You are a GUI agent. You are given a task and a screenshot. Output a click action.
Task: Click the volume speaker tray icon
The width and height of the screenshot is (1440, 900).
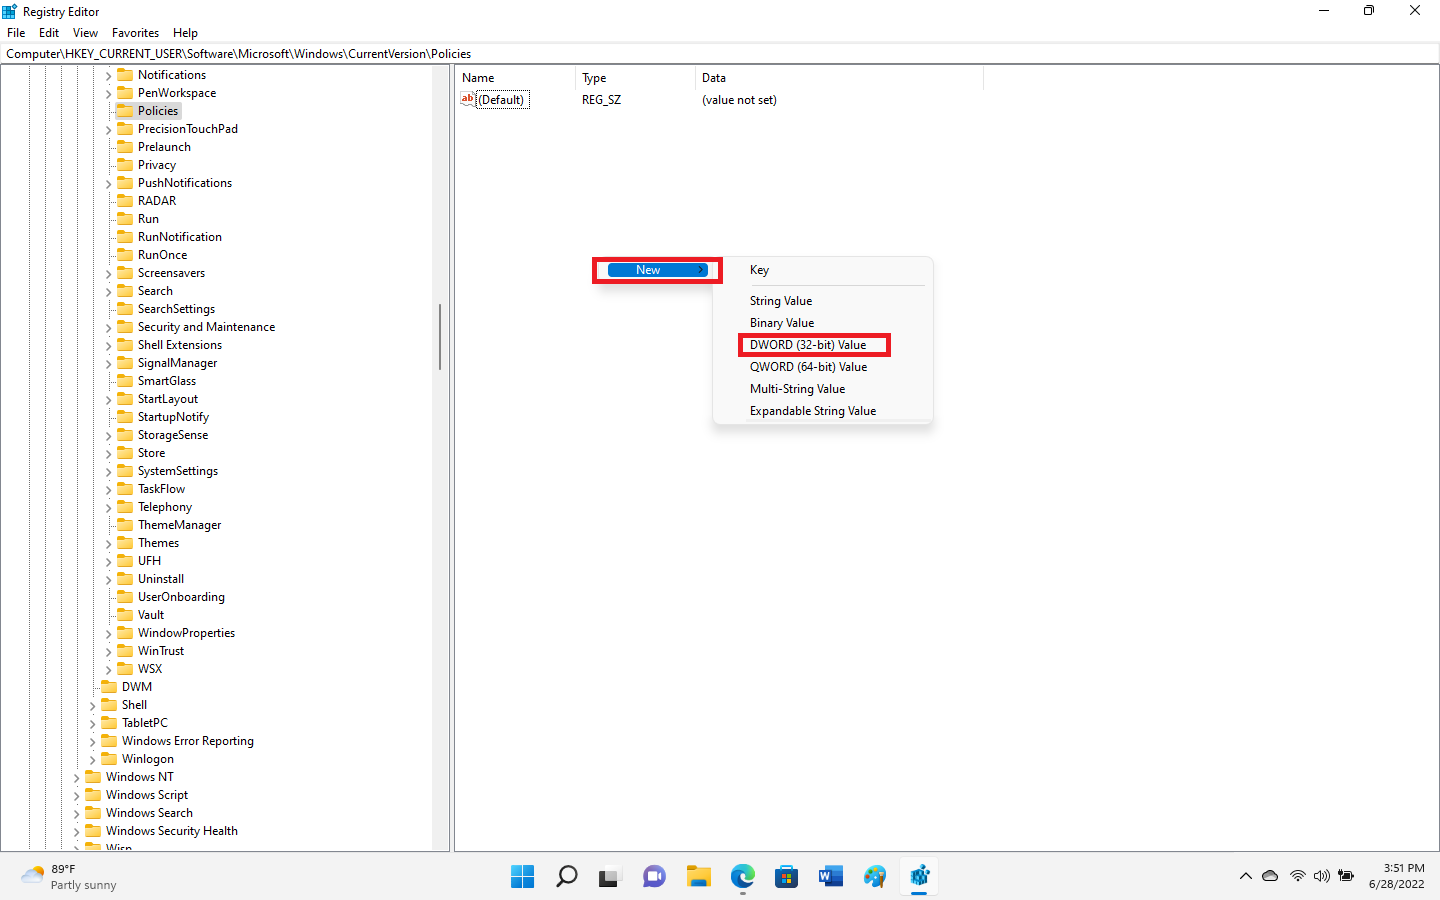(x=1321, y=876)
